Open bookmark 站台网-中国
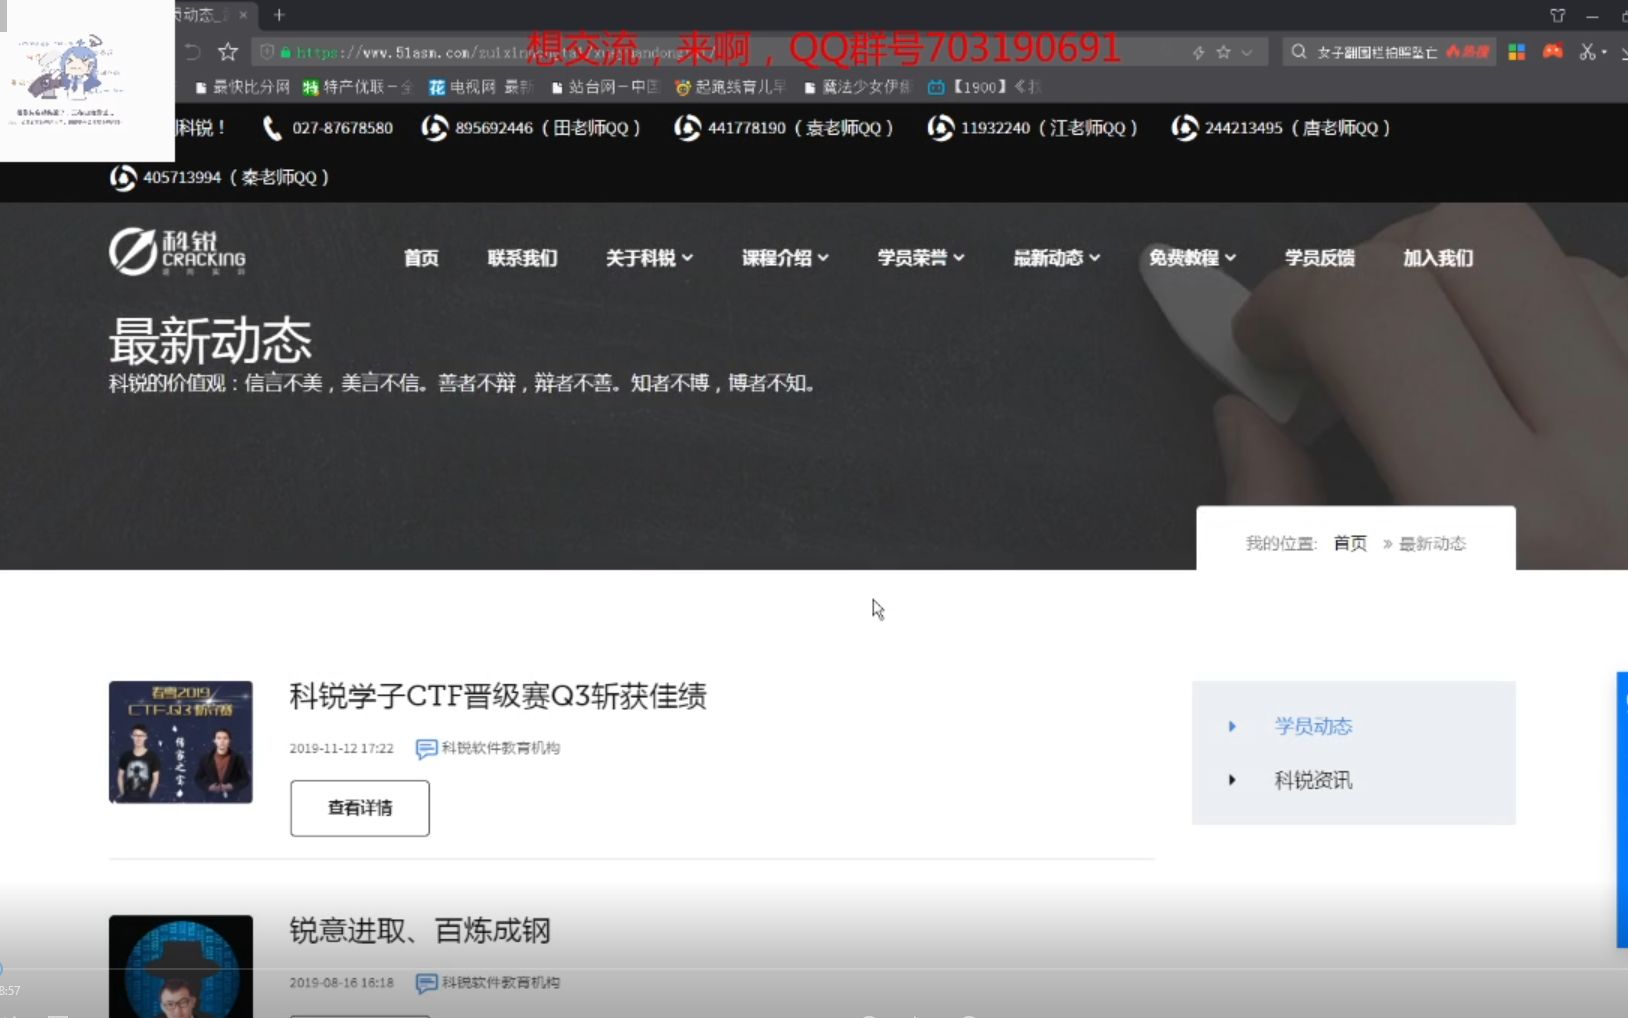The height and width of the screenshot is (1018, 1628). (605, 87)
